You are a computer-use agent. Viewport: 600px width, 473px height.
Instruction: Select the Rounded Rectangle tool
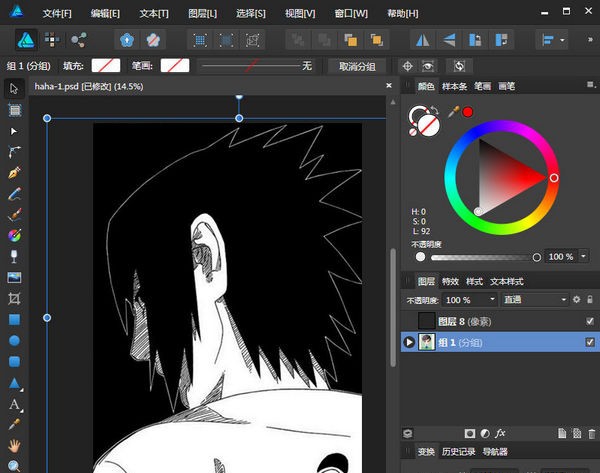(x=14, y=361)
